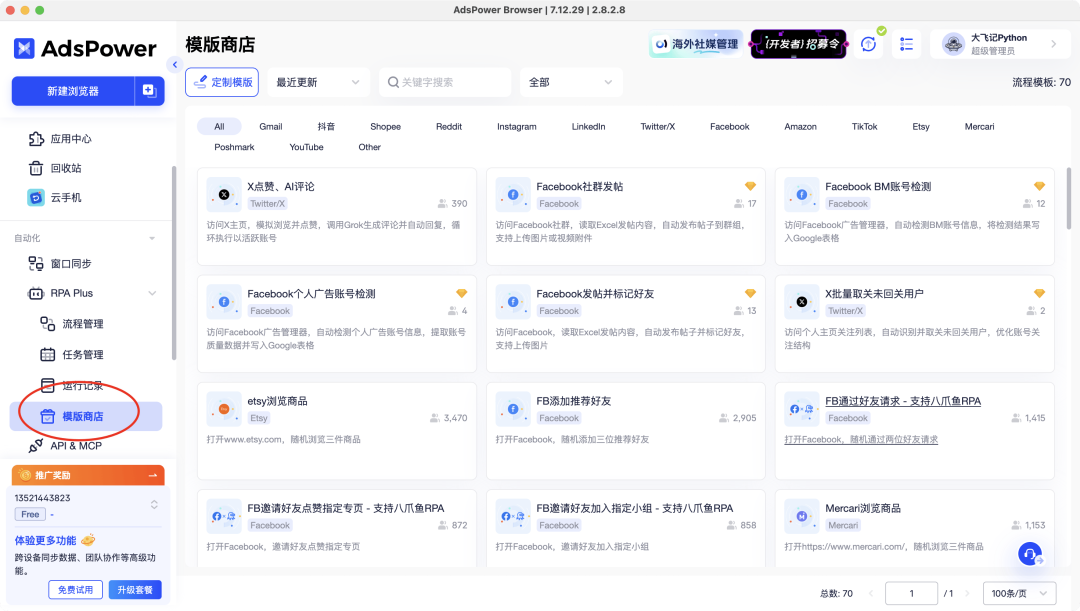The height and width of the screenshot is (611, 1080).
Task: Select the Amazon category tab
Action: click(800, 127)
